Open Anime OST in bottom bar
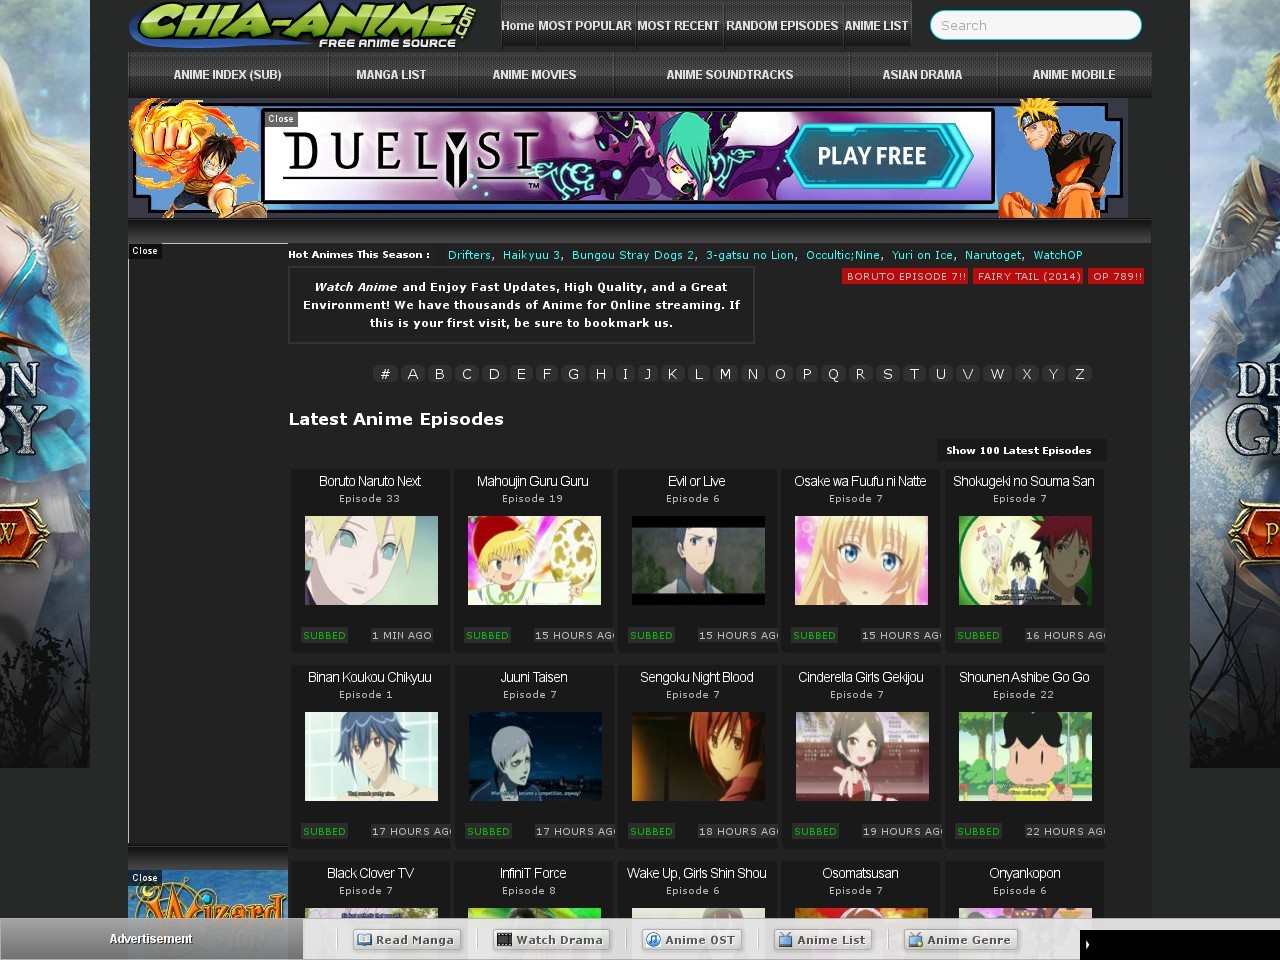Viewport: 1280px width, 960px height. coord(692,939)
